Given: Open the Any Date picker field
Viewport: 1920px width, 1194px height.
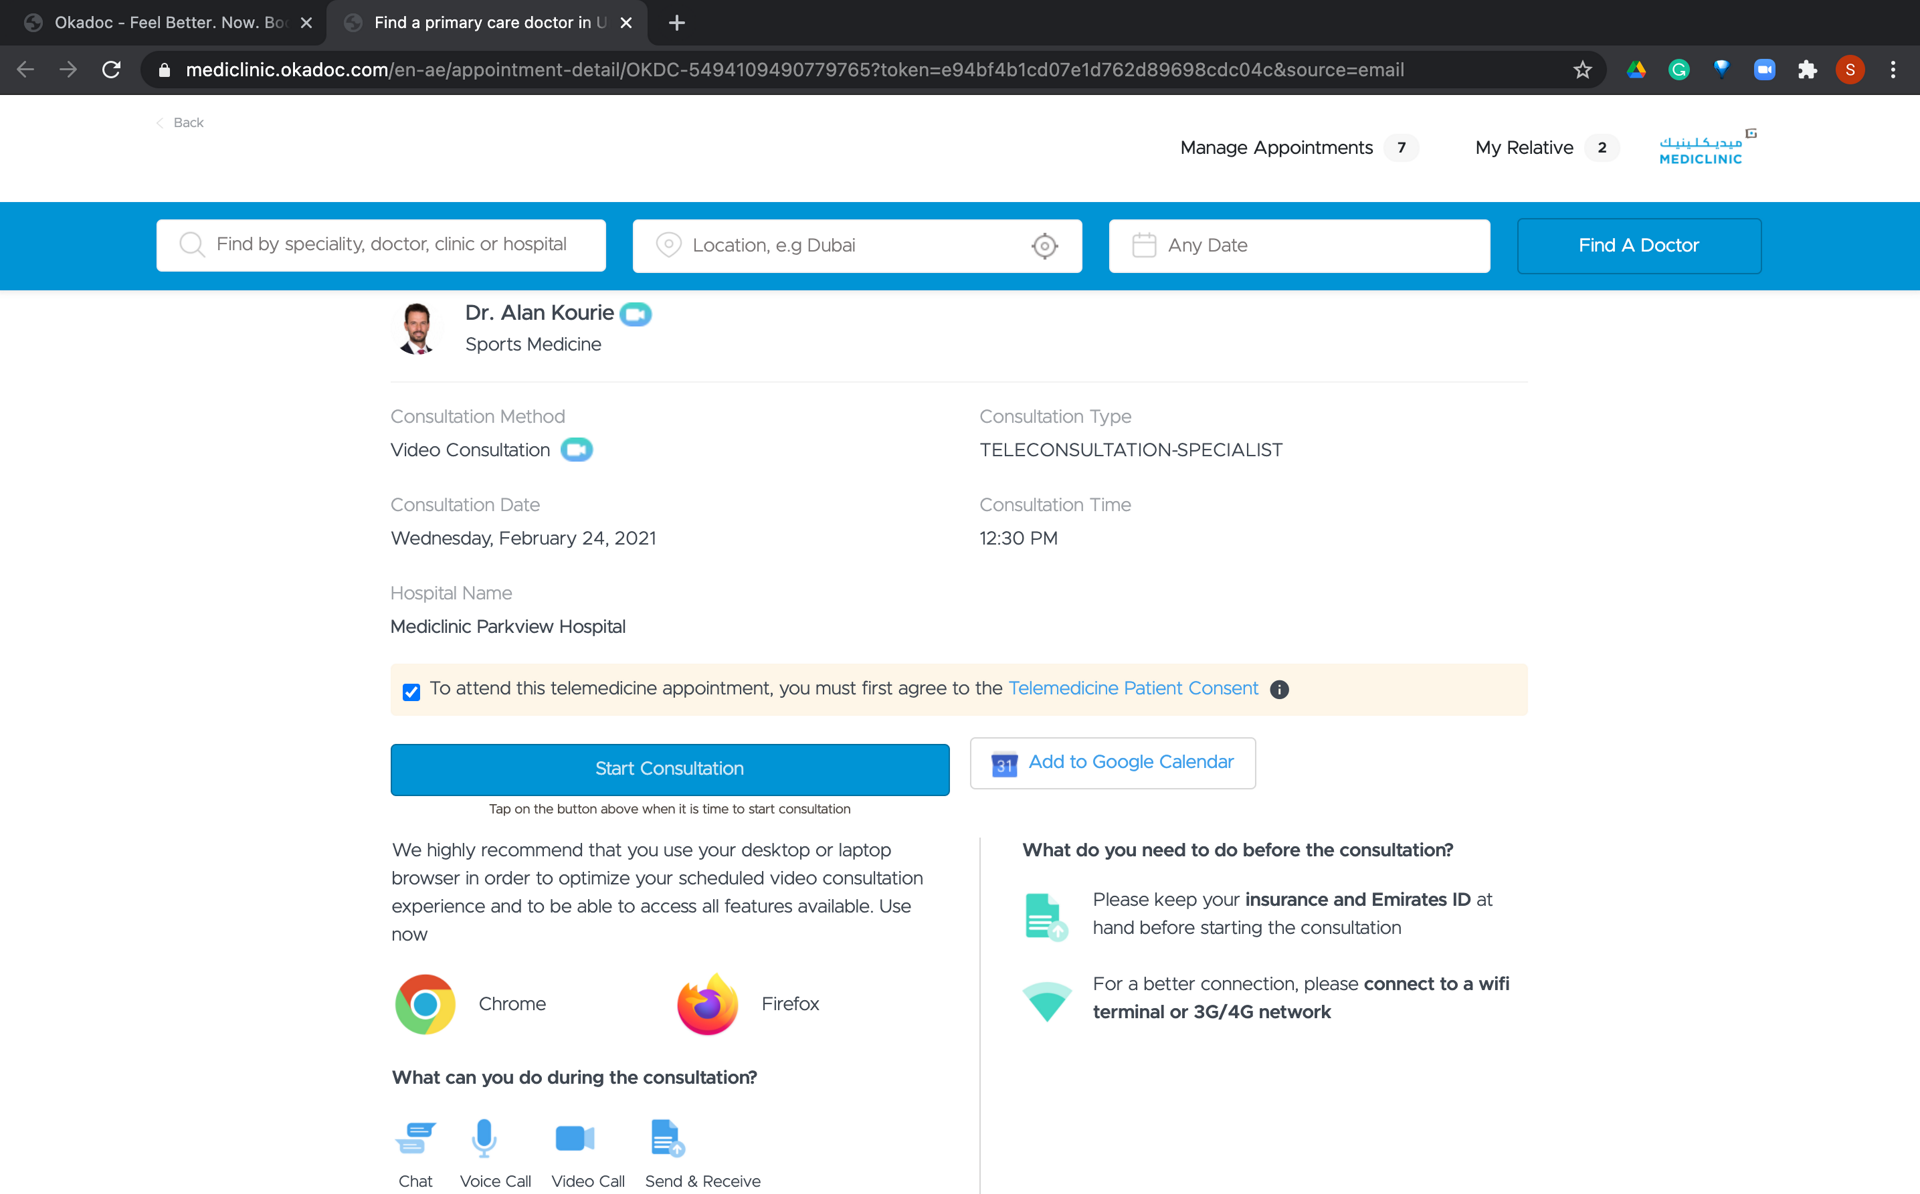Looking at the screenshot, I should coord(1298,246).
